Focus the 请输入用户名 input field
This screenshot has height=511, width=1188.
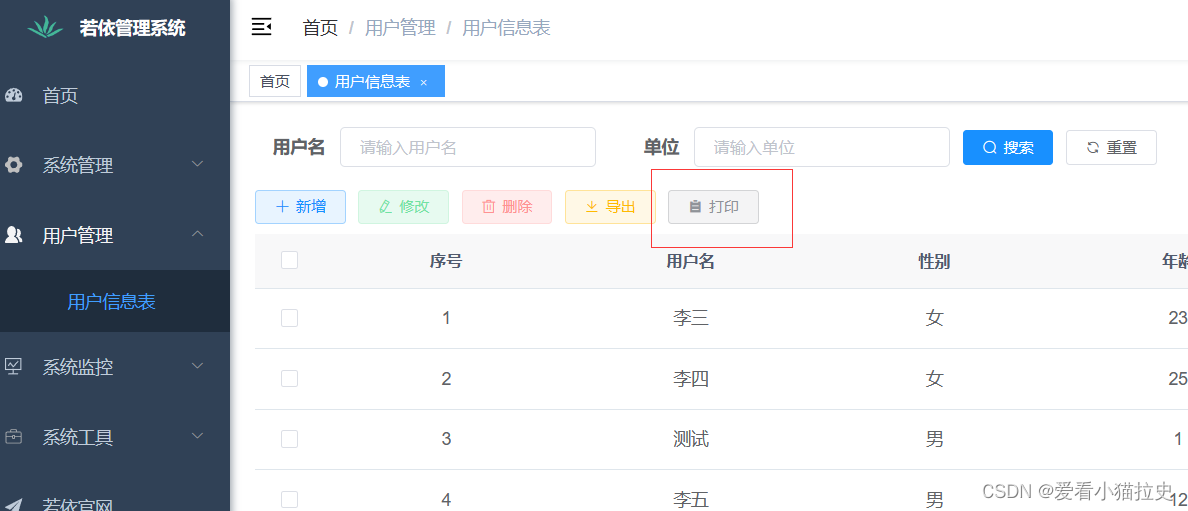(468, 147)
